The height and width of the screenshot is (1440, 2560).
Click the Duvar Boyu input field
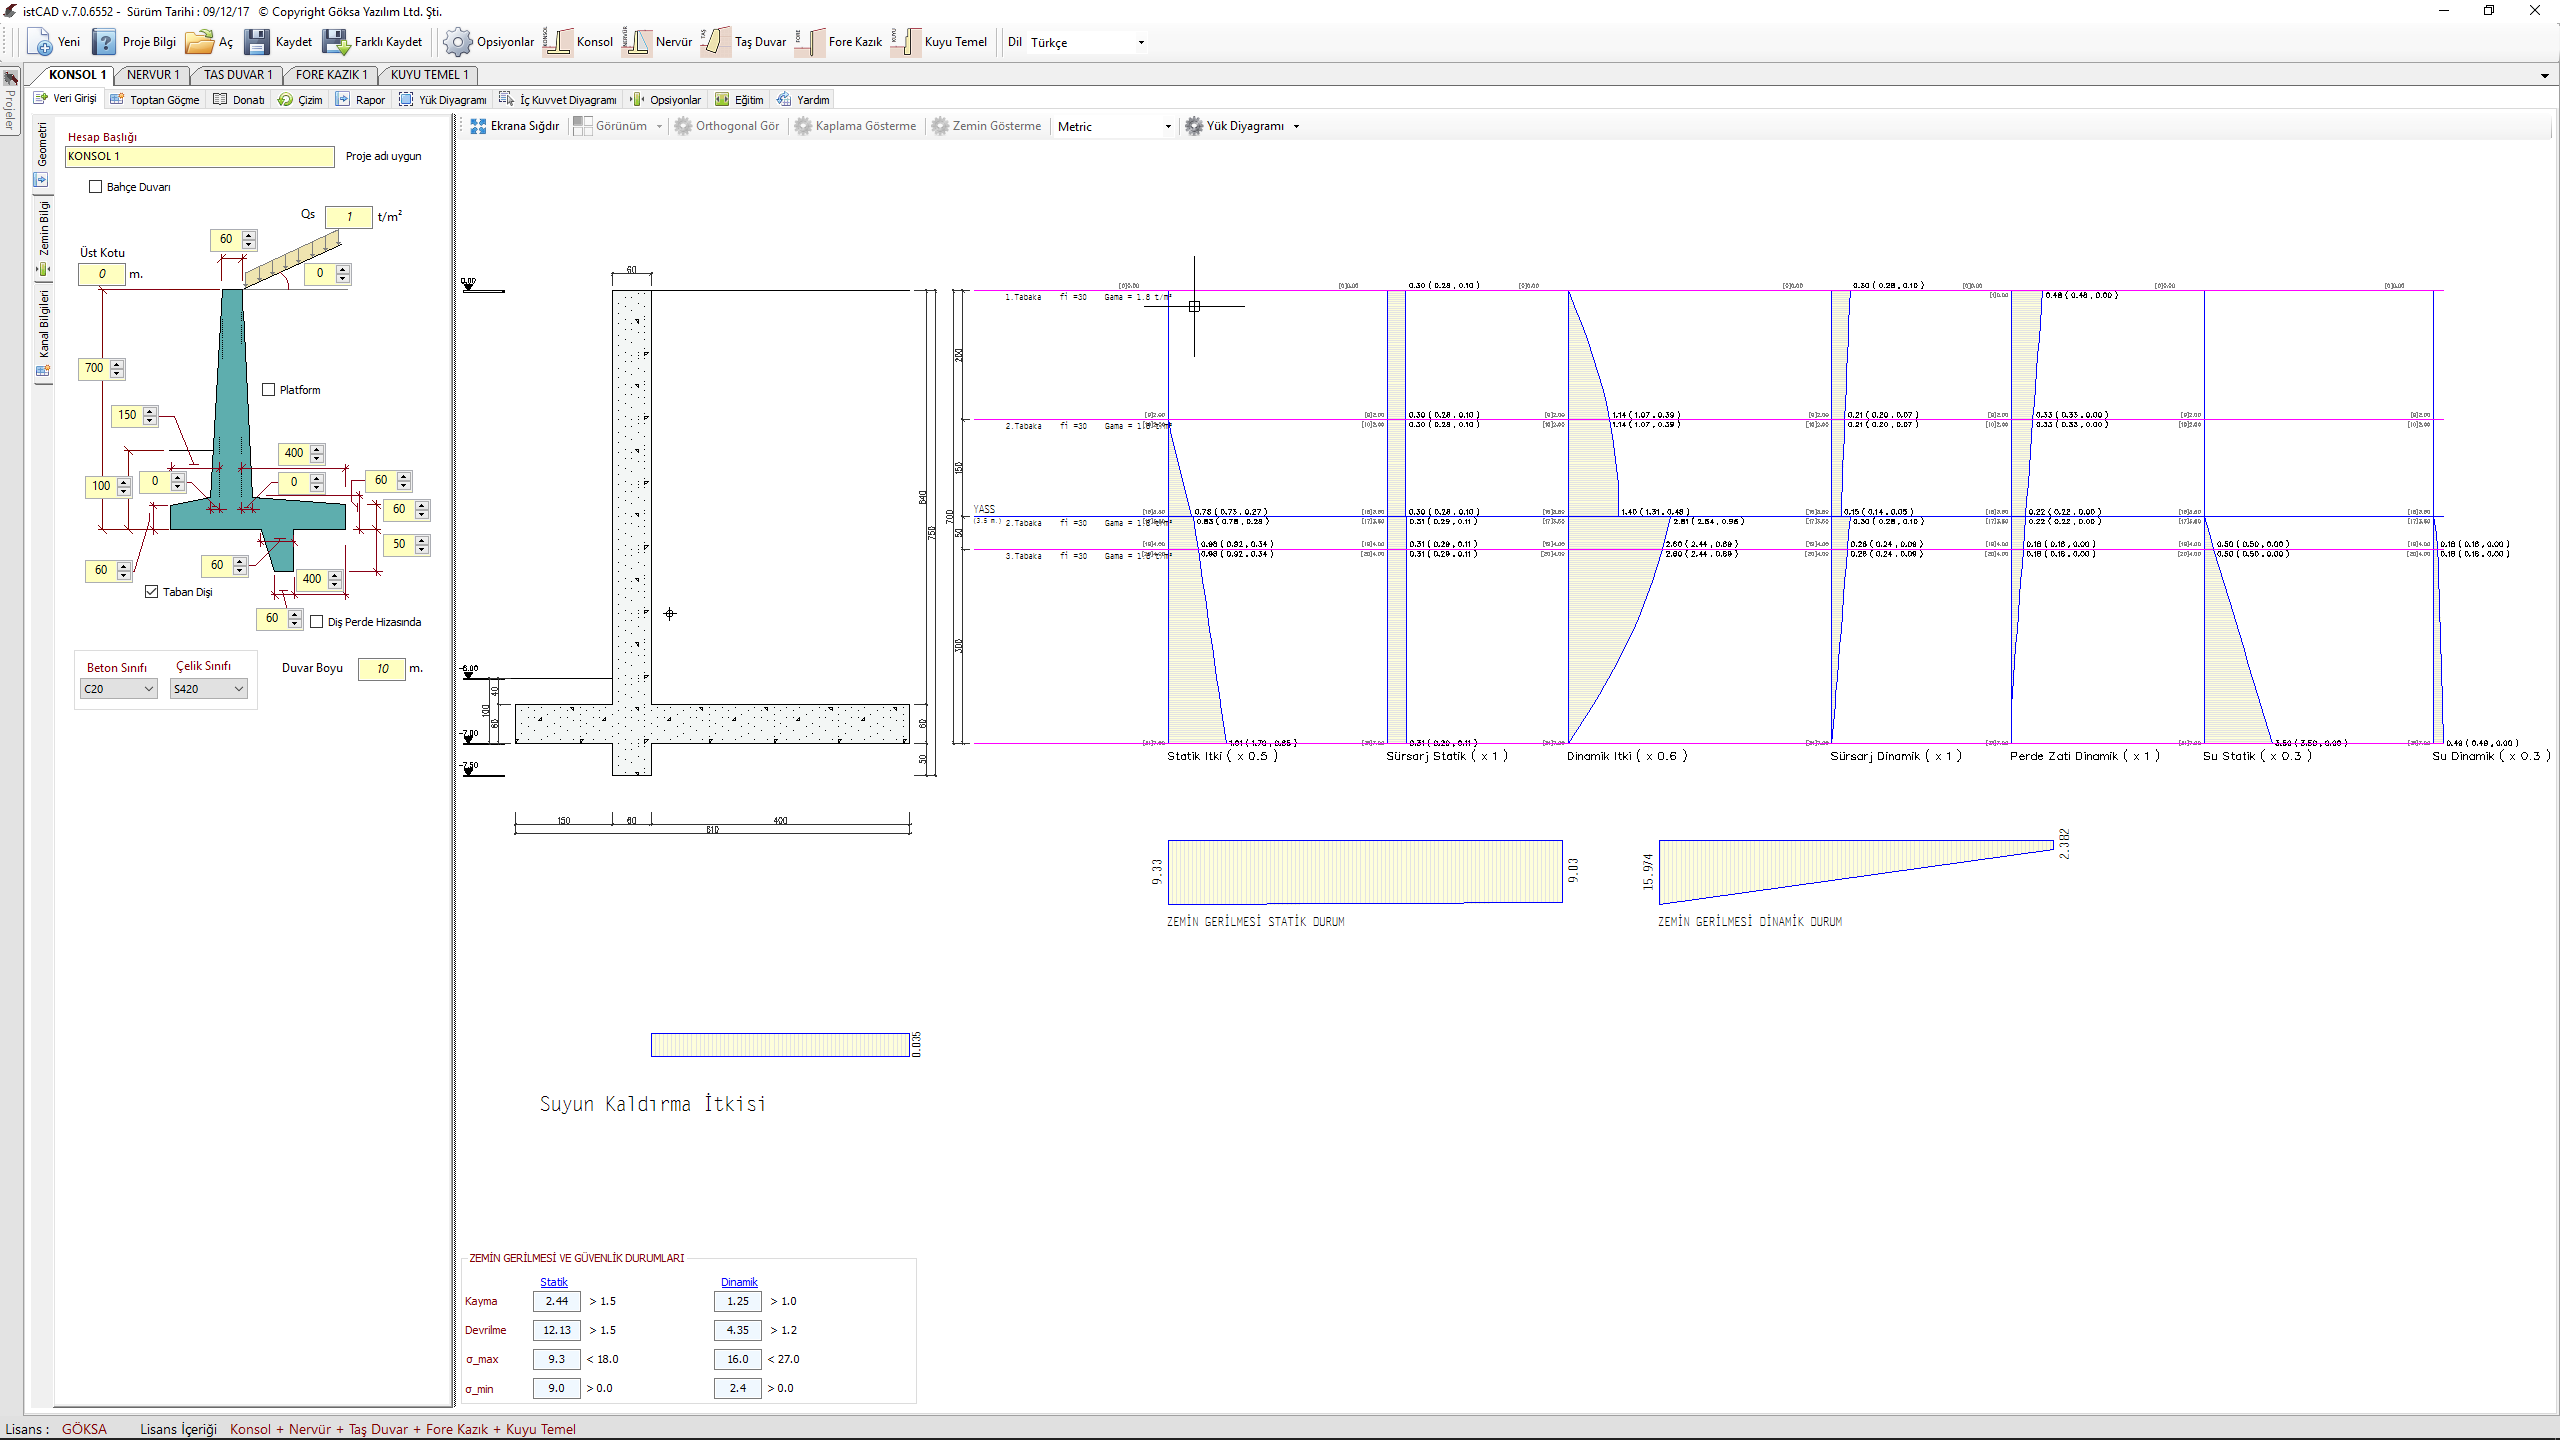click(382, 669)
